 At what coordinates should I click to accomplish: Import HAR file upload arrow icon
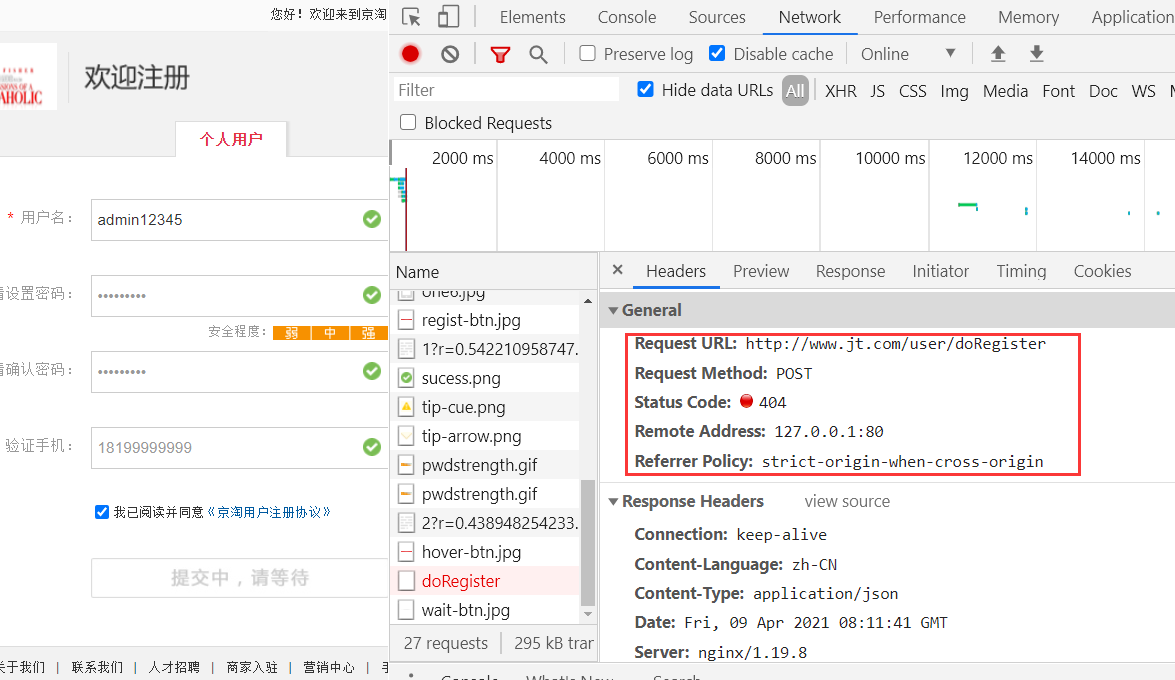click(997, 53)
